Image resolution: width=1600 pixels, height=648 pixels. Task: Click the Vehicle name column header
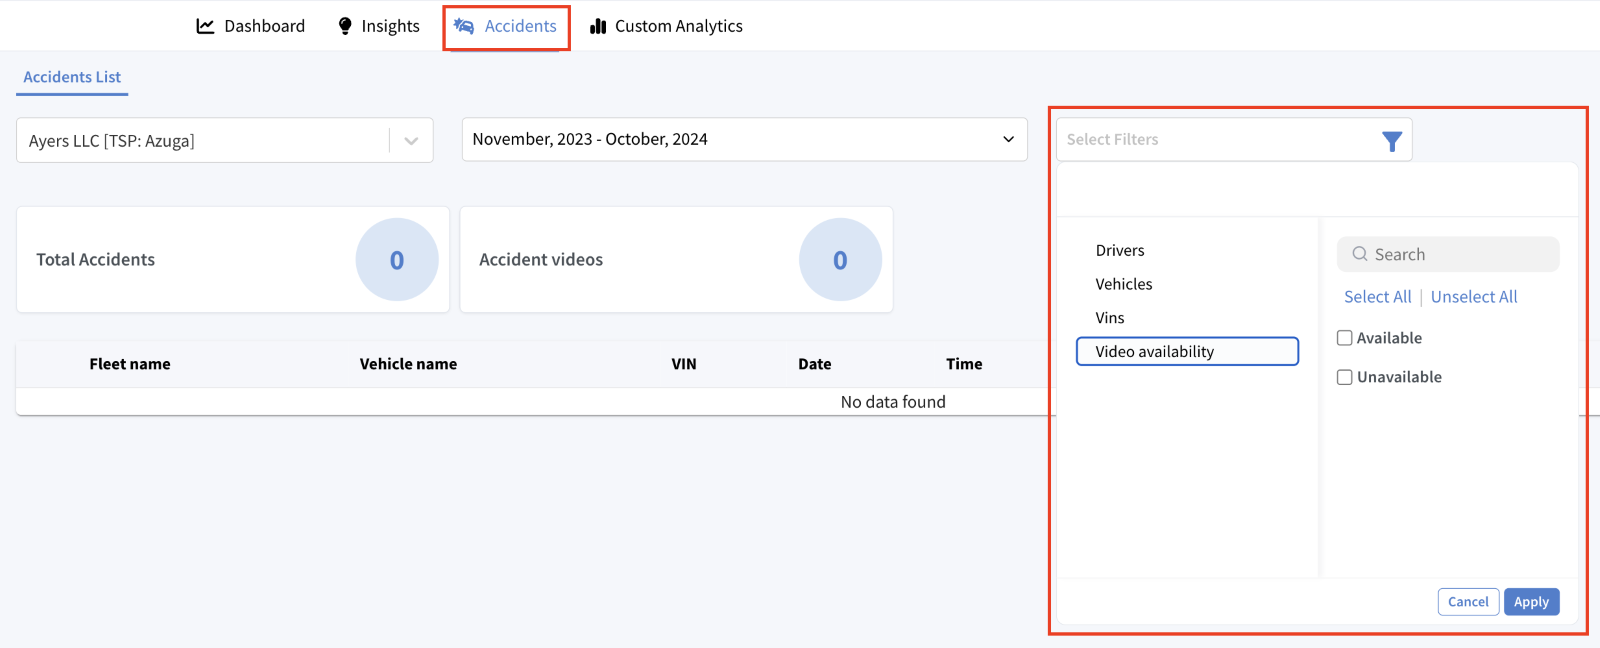(408, 364)
